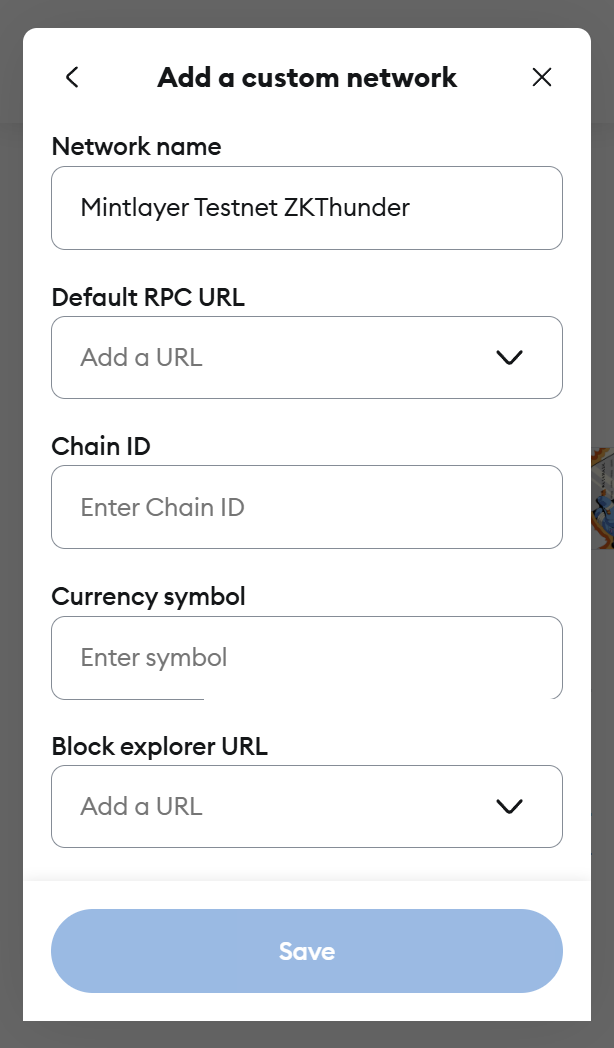
Task: Close the custom network dialog
Action: [542, 77]
